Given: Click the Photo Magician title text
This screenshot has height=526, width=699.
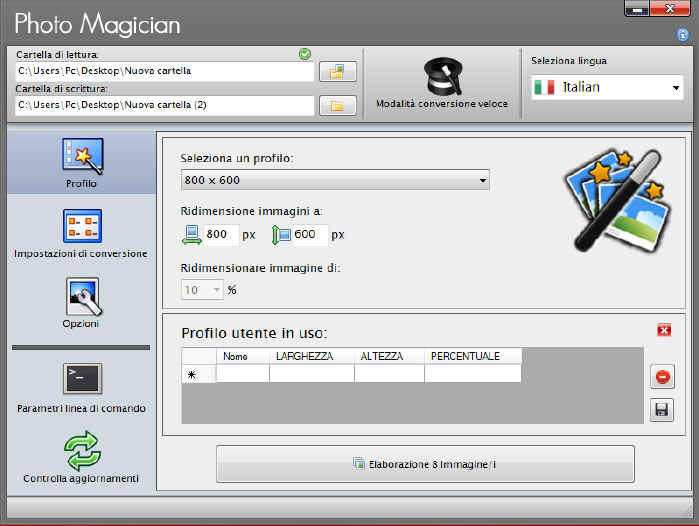Looking at the screenshot, I should [97, 24].
